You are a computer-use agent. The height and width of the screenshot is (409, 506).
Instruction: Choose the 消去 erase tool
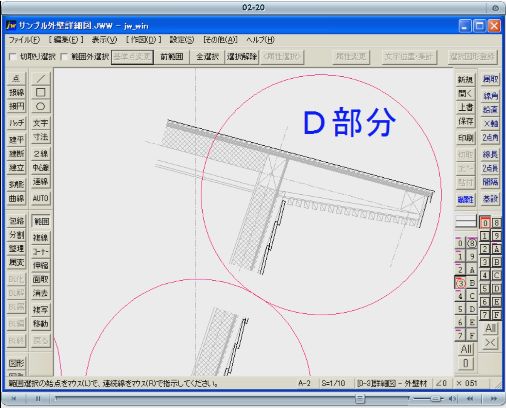(40, 293)
